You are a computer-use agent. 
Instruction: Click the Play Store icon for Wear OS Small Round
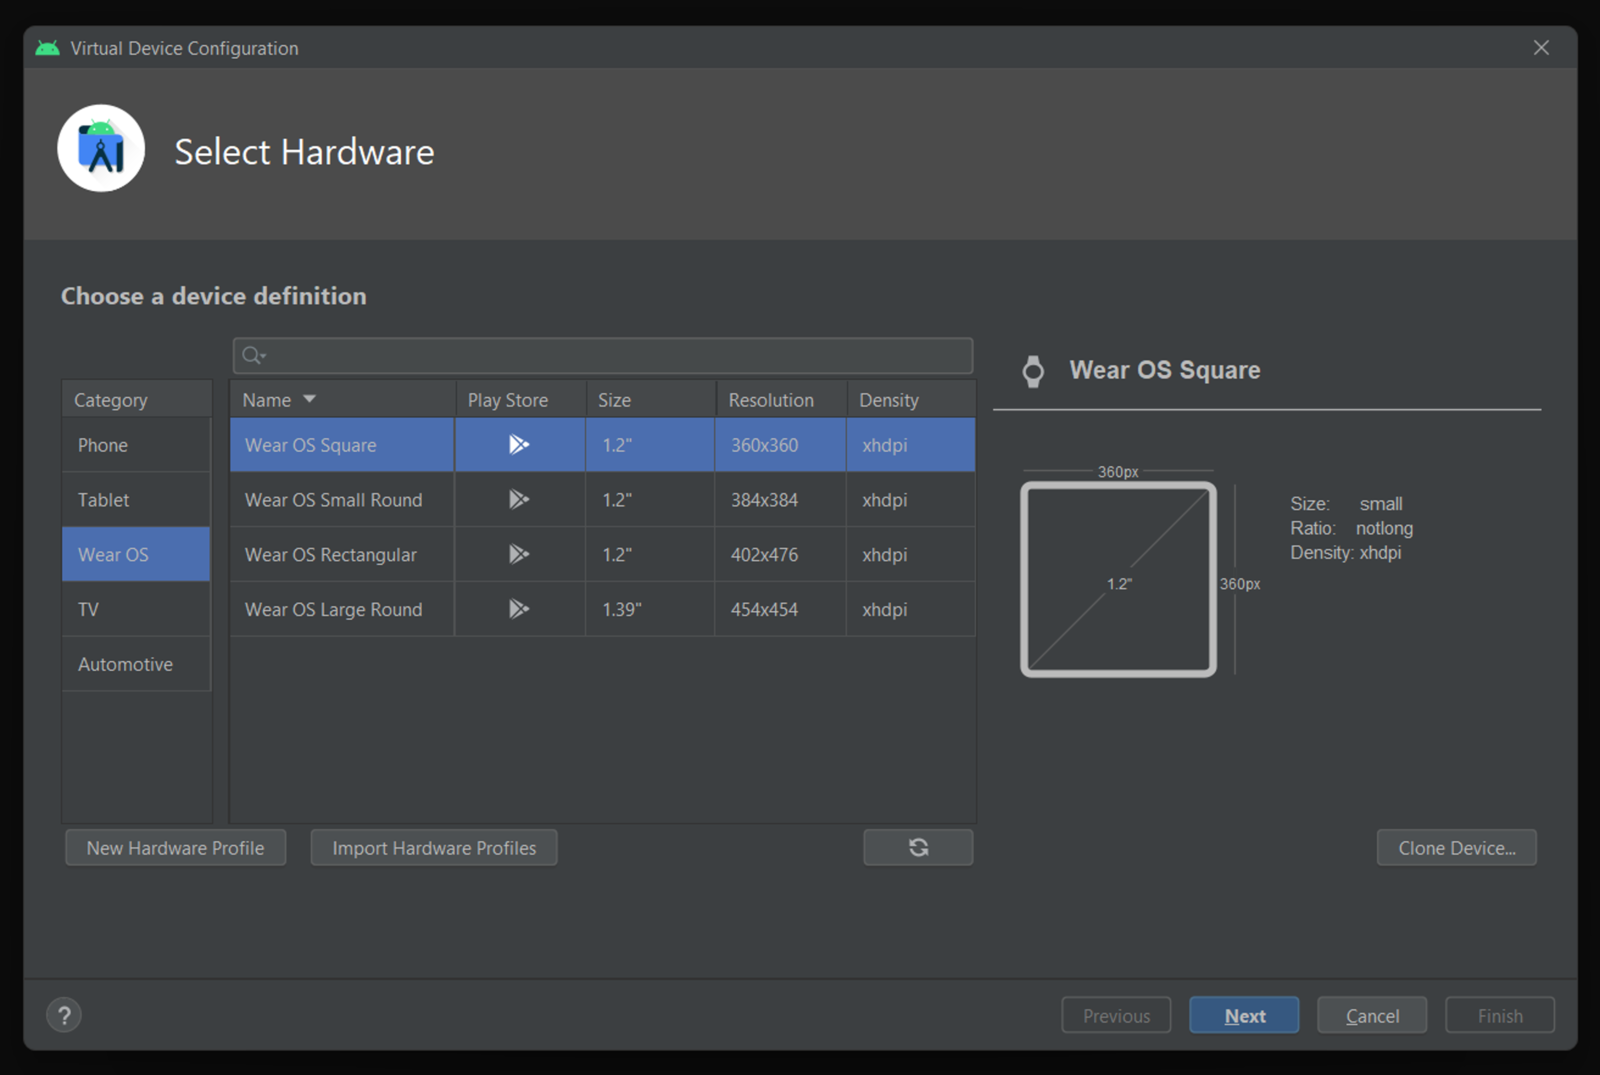pos(519,499)
